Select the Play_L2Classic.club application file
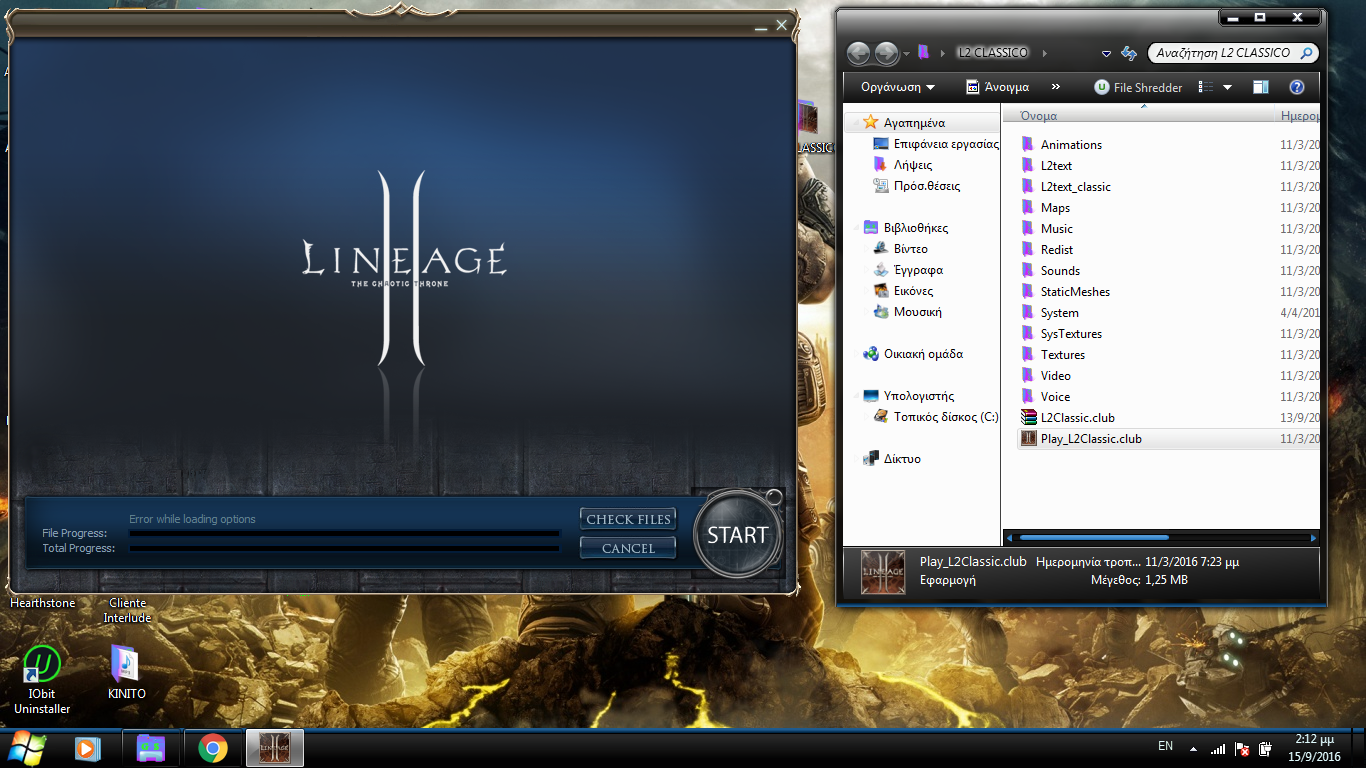 click(x=1090, y=438)
